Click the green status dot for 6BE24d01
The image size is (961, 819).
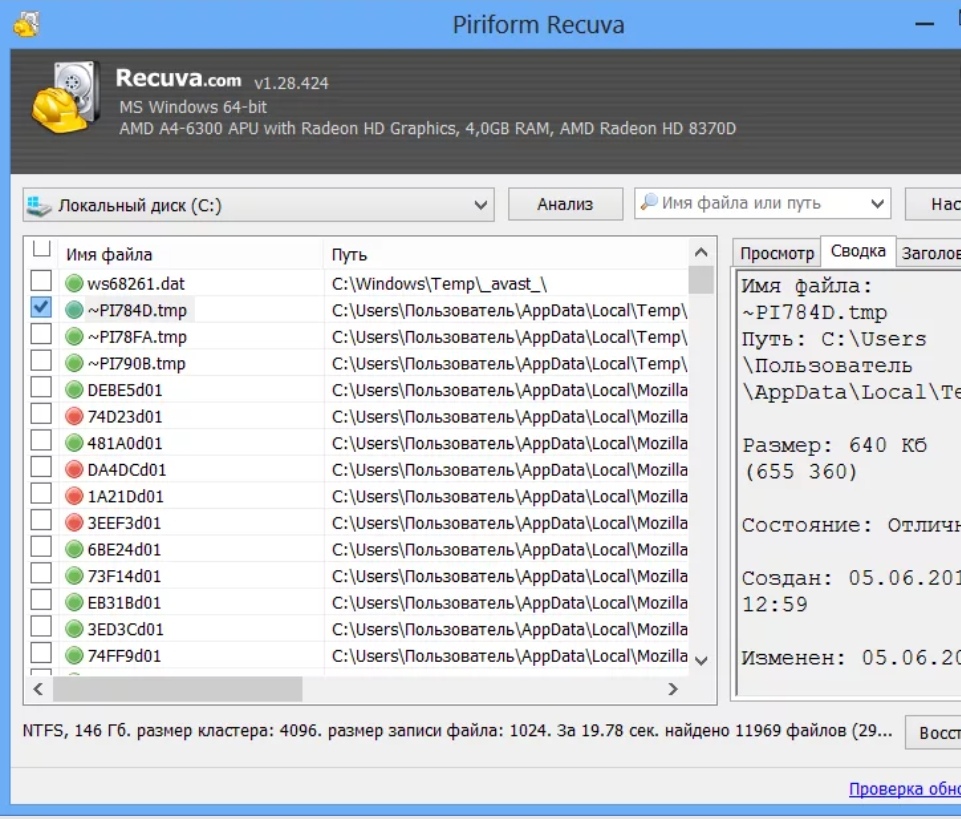(x=74, y=549)
